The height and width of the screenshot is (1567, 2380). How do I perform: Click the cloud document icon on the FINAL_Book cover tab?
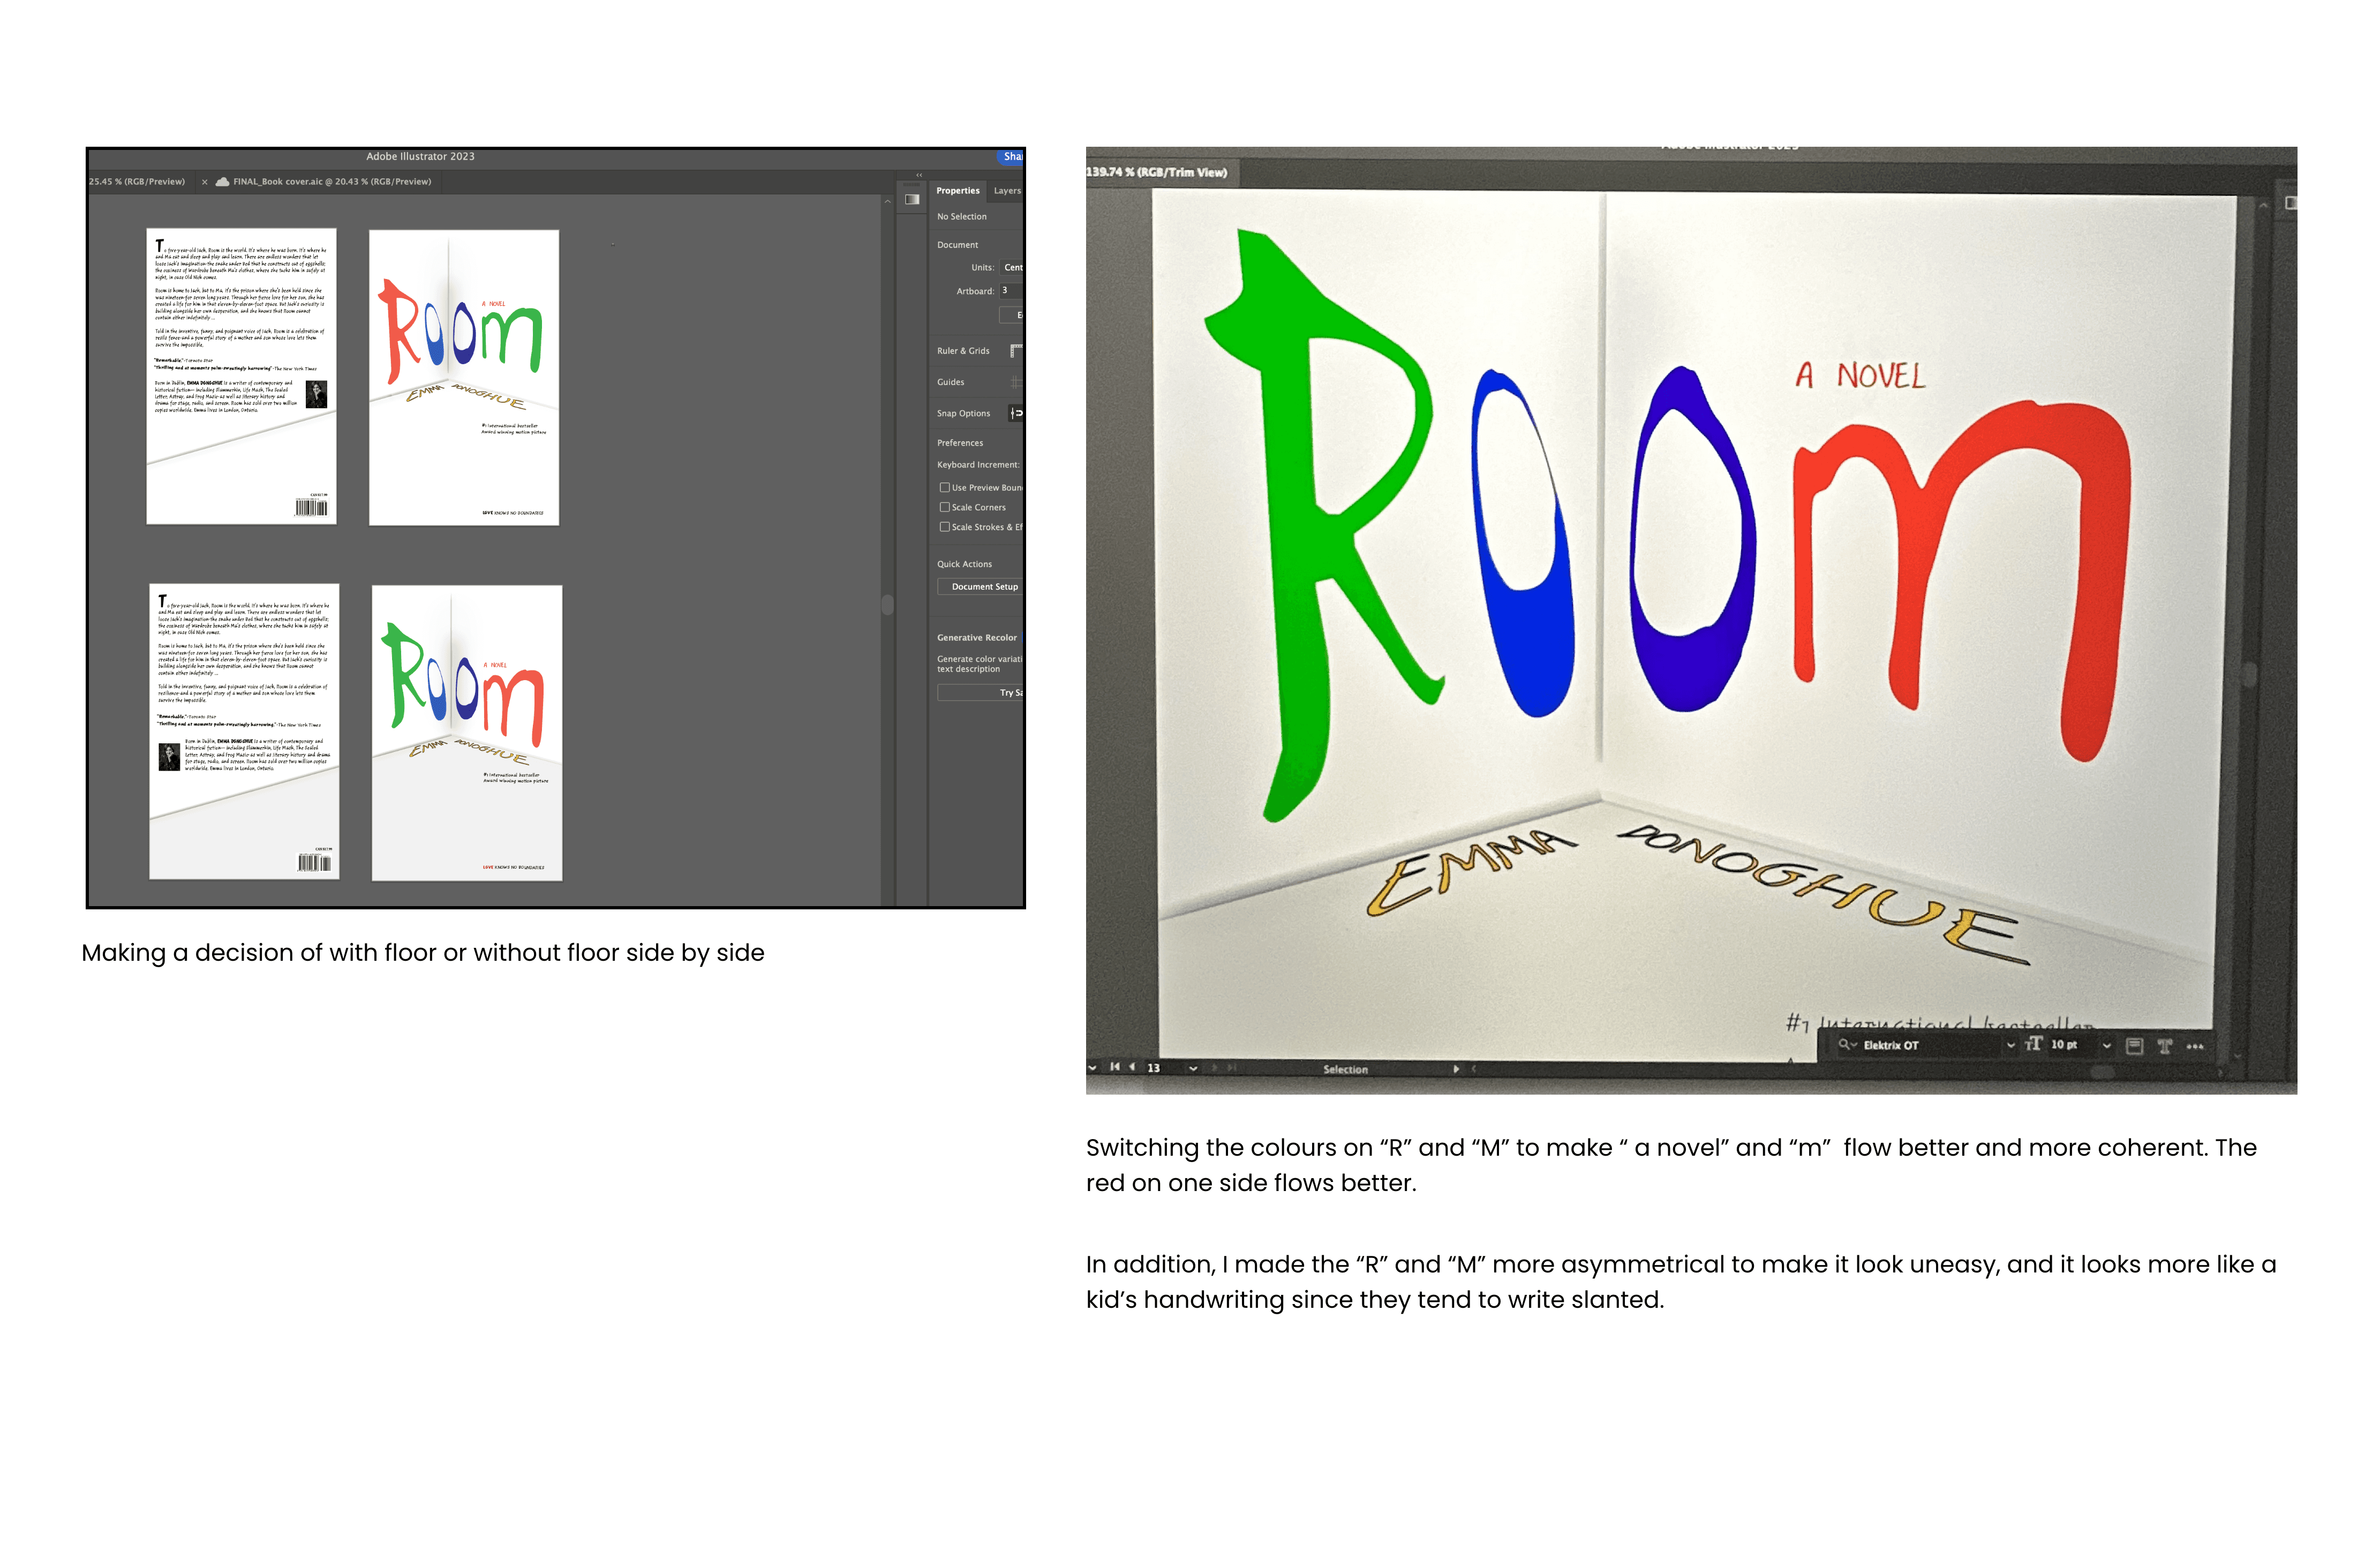pos(222,182)
